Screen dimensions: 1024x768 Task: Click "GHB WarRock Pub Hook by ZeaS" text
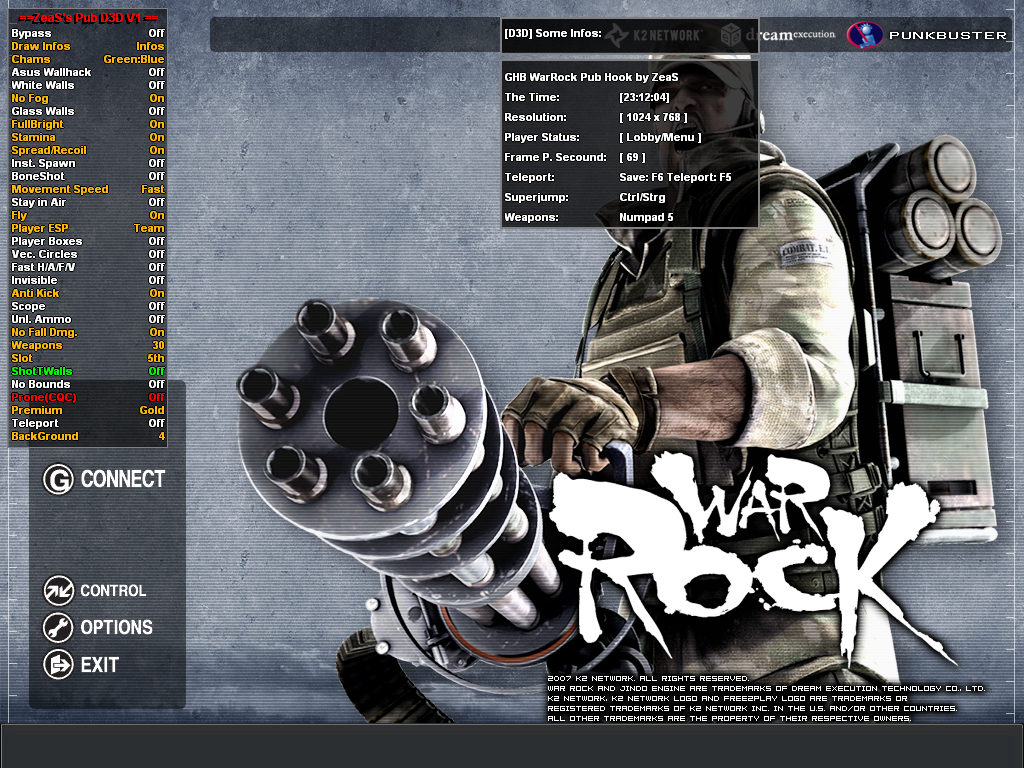[591, 77]
